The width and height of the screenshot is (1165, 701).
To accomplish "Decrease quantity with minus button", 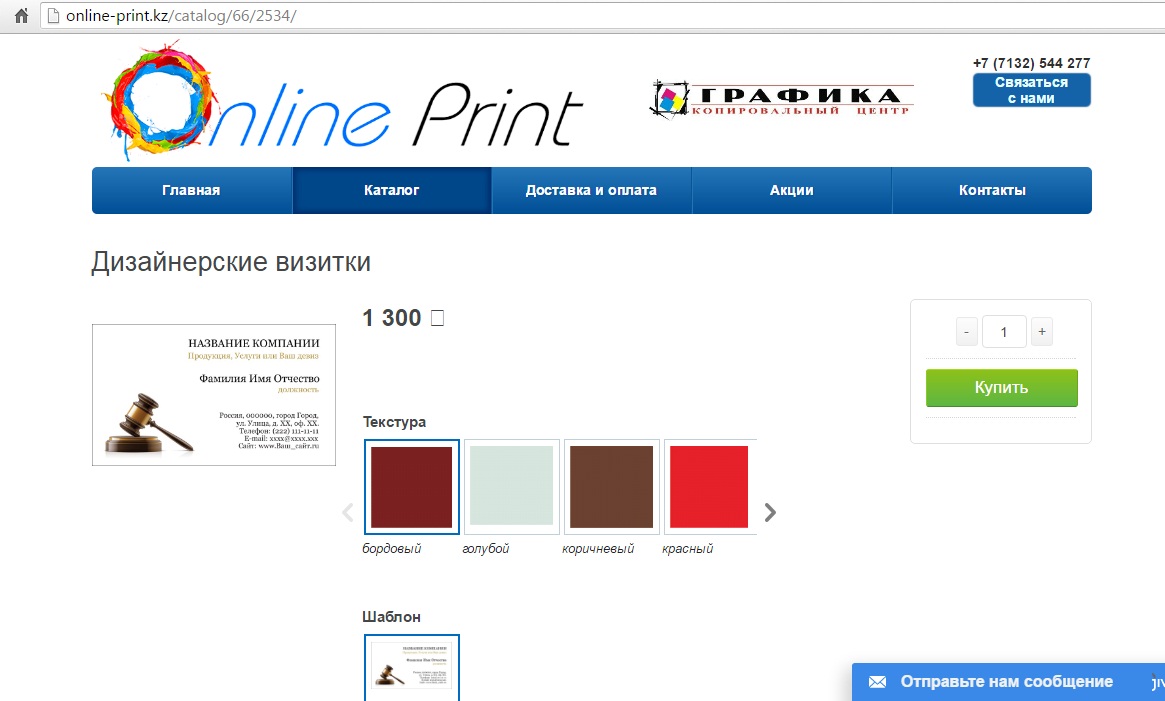I will (966, 332).
